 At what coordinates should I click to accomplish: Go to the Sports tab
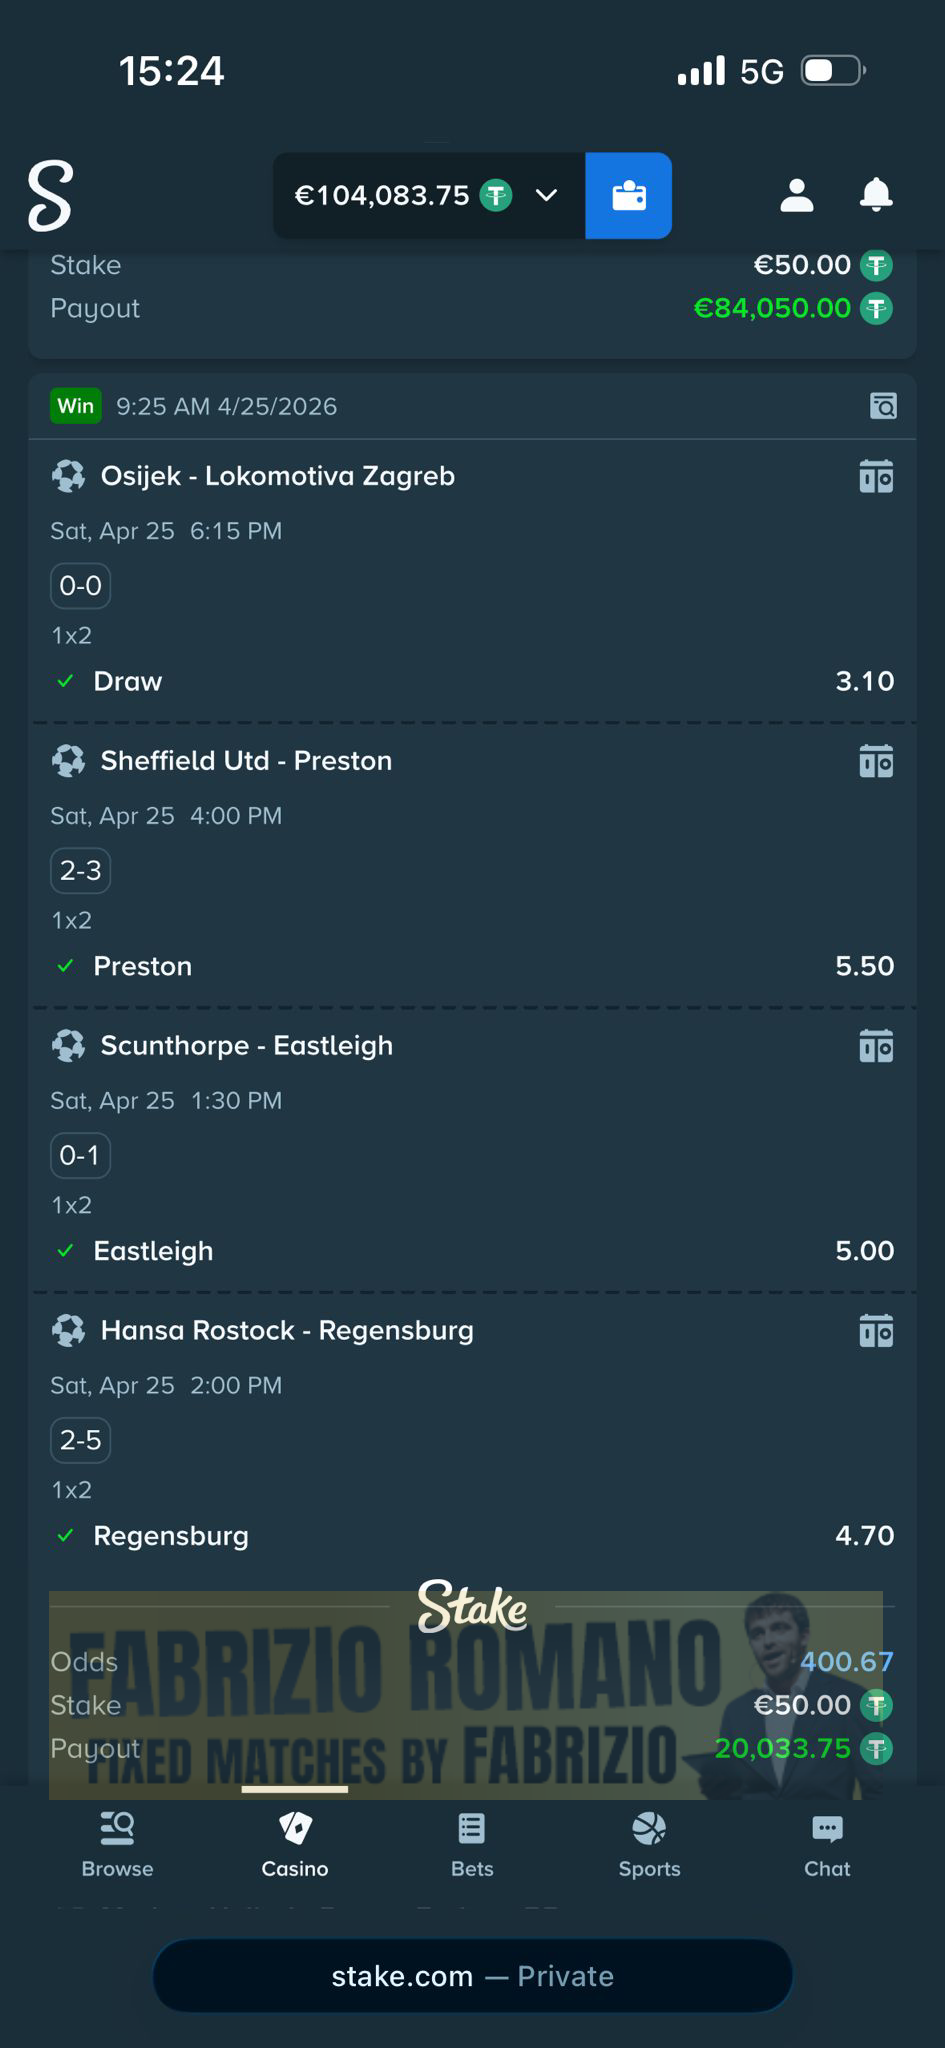[x=649, y=1845]
